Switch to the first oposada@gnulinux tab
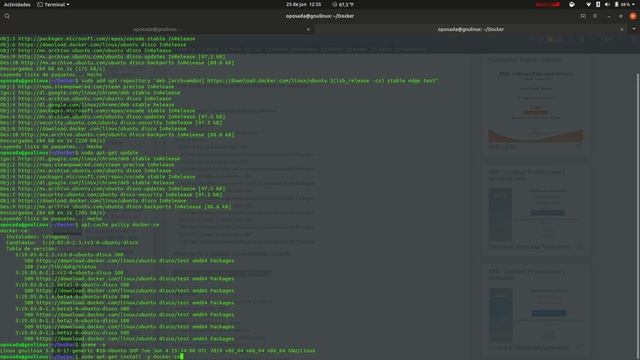The height and width of the screenshot is (360, 640). point(157,29)
